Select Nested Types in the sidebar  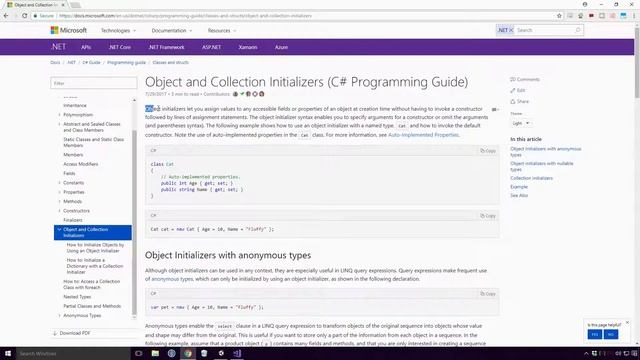[x=77, y=297]
